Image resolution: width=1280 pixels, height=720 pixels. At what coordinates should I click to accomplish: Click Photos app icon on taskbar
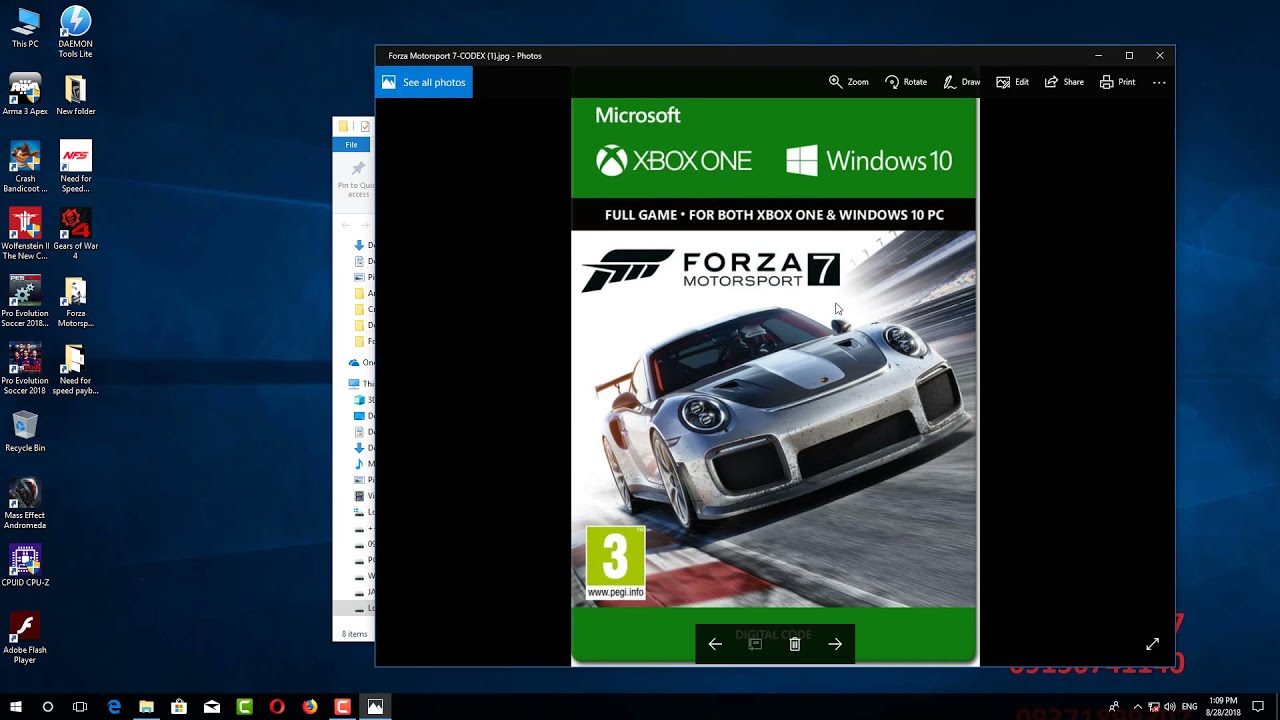tap(375, 707)
